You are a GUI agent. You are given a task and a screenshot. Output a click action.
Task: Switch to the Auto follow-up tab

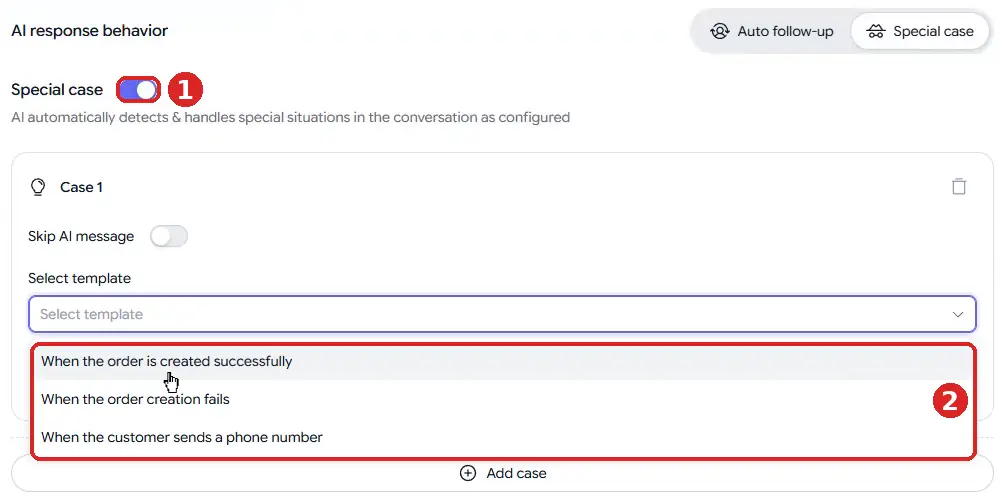[772, 31]
